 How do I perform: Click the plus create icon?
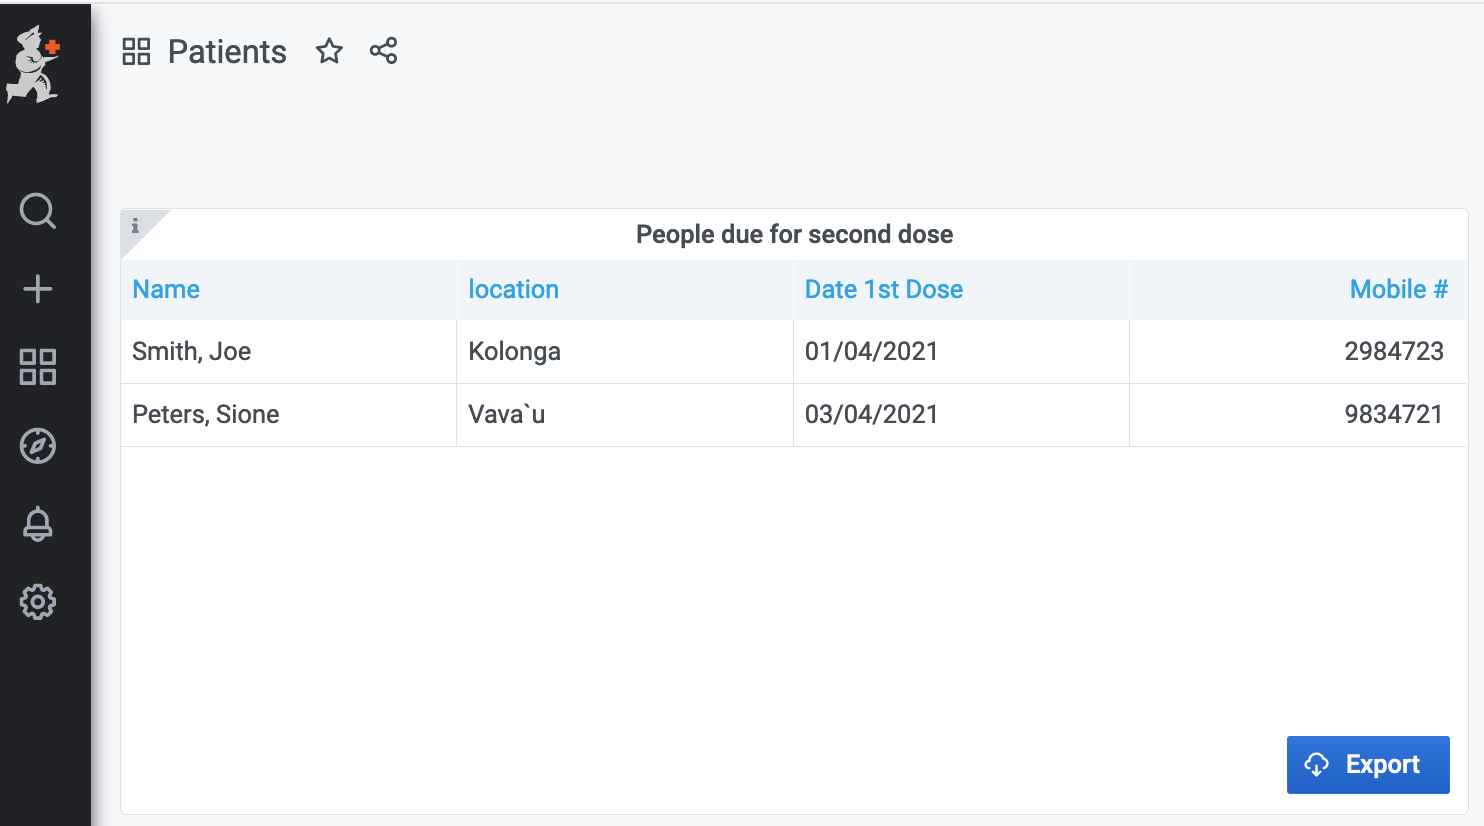[38, 289]
